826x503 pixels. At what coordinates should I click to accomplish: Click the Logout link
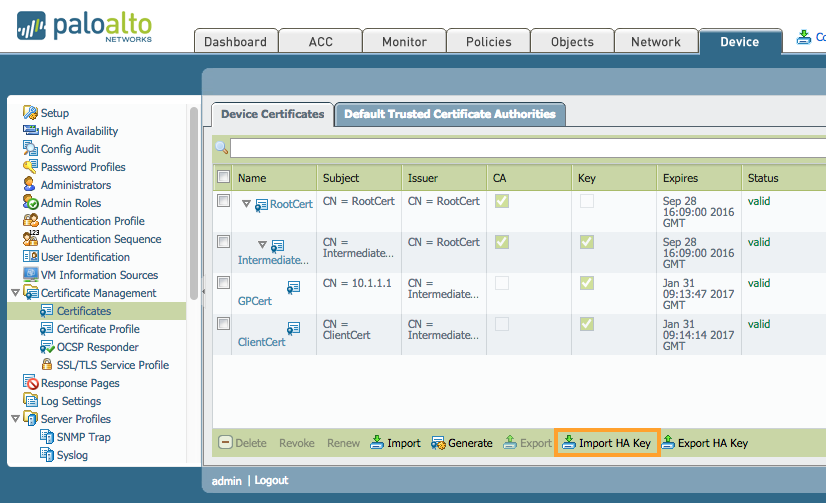pos(271,480)
